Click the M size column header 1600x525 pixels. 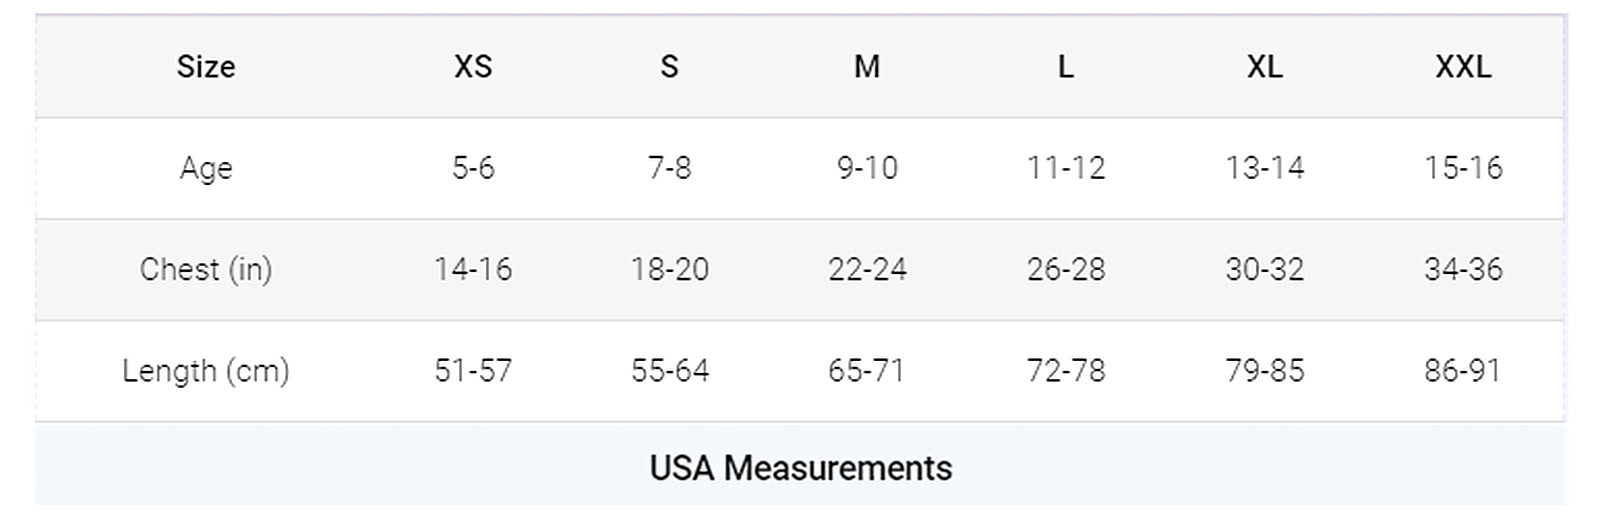click(x=867, y=67)
